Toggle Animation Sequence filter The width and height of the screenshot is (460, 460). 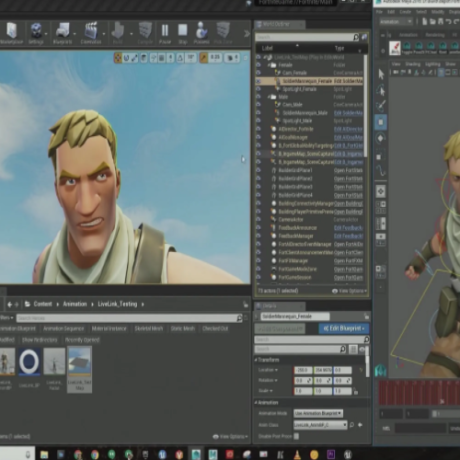pyautogui.click(x=63, y=329)
